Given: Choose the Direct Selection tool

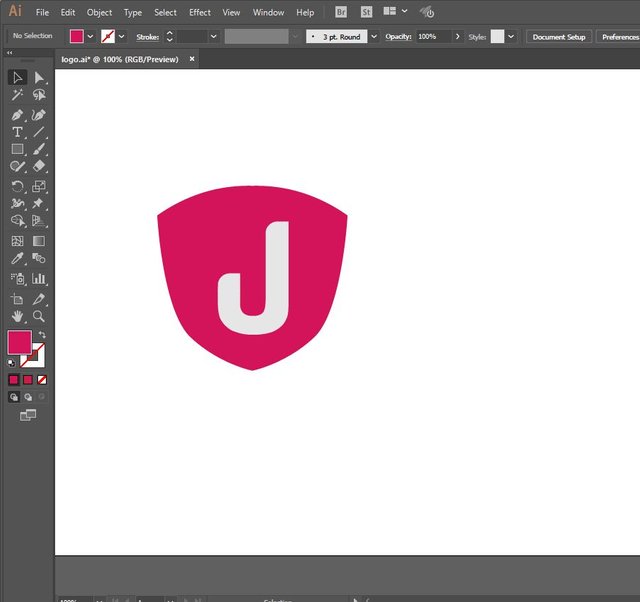Looking at the screenshot, I should click(x=39, y=77).
